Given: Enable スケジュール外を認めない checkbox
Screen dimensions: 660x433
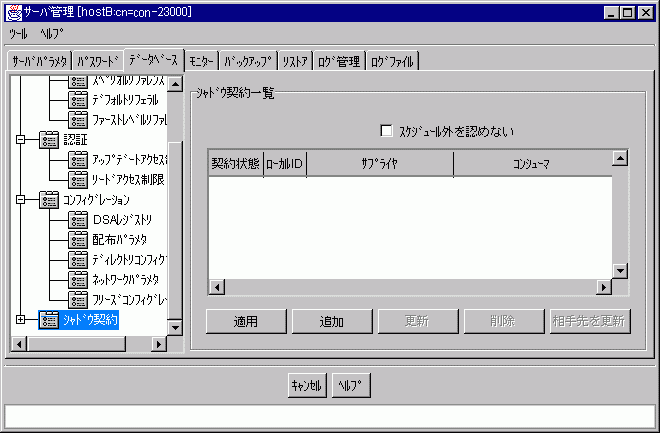Looking at the screenshot, I should pos(386,130).
